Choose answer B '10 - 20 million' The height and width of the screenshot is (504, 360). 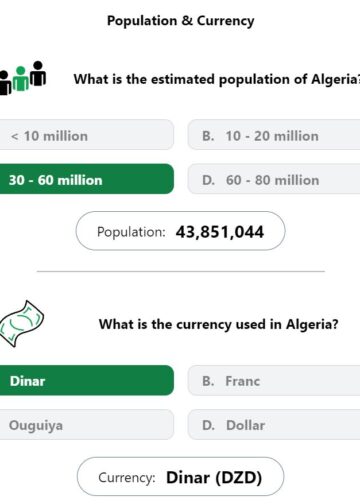click(x=274, y=135)
